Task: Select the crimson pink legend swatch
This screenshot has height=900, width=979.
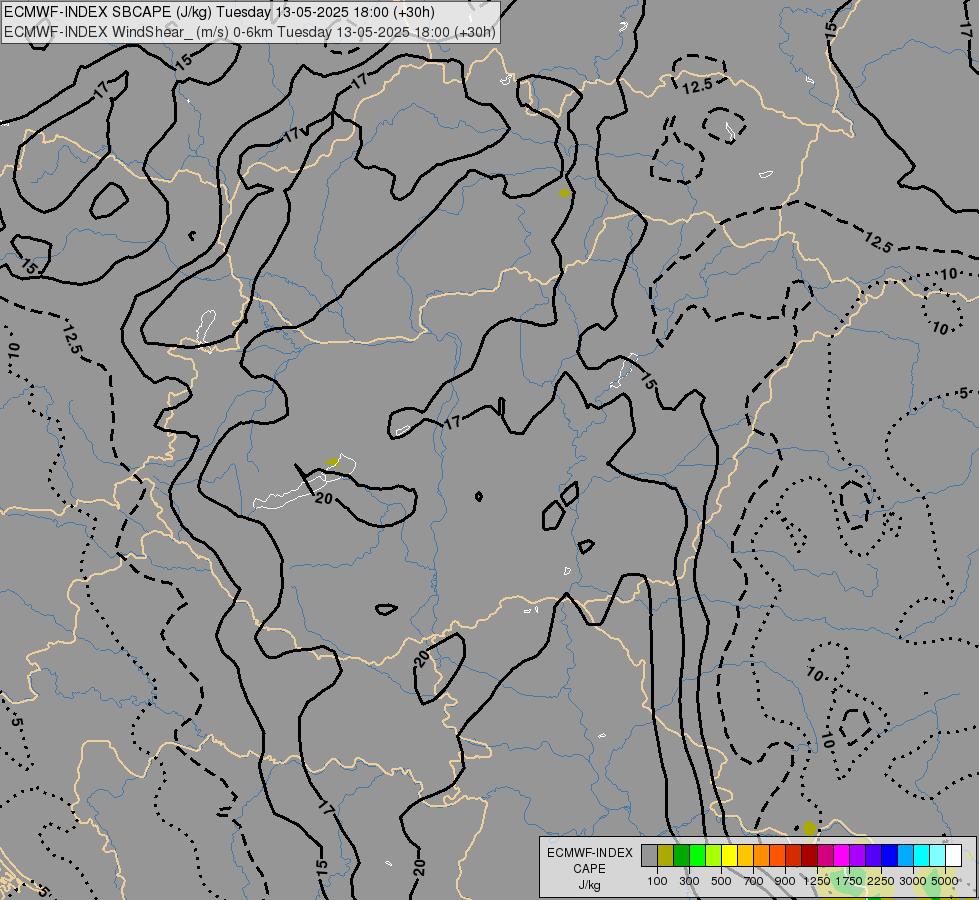Action: [x=826, y=855]
